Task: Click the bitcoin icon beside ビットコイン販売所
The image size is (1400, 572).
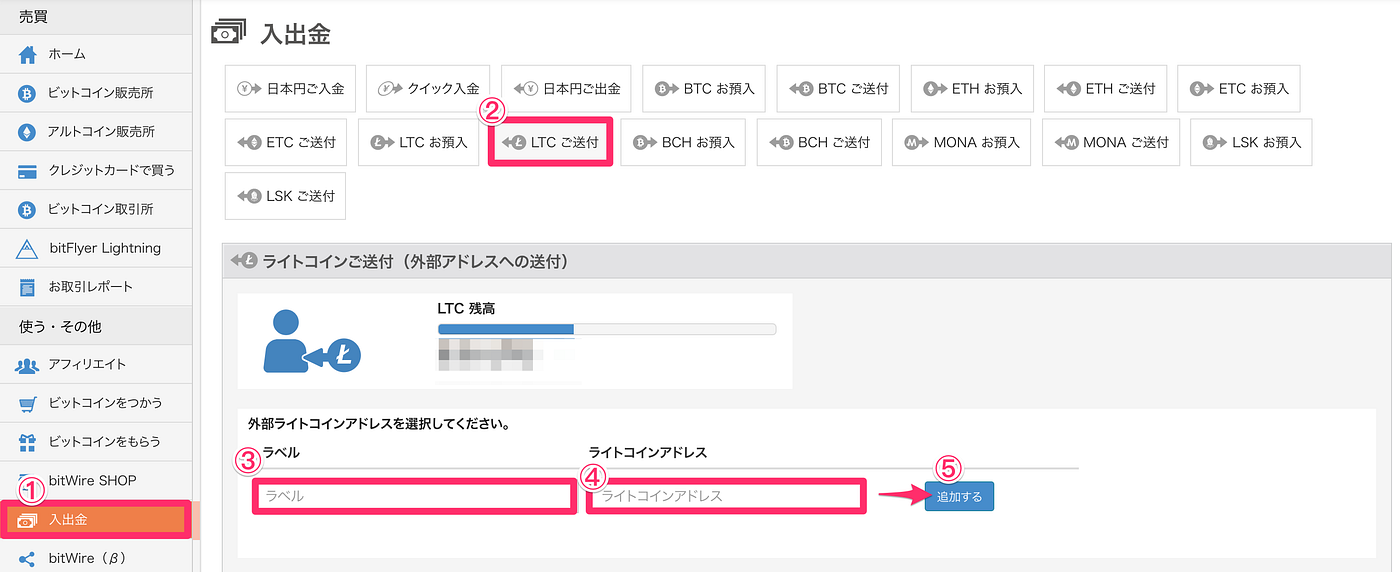Action: (27, 93)
